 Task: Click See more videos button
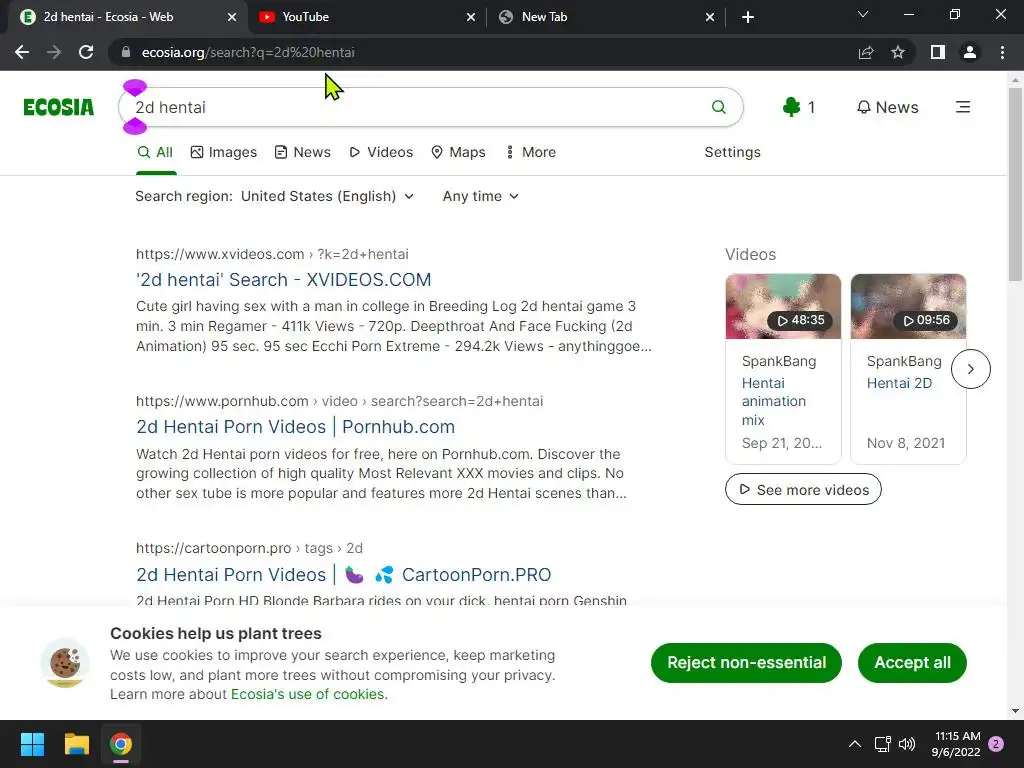pyautogui.click(x=803, y=490)
